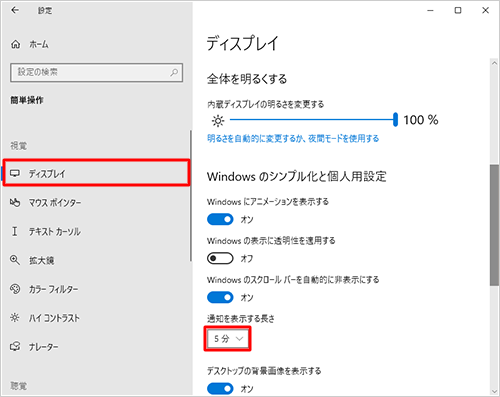The width and height of the screenshot is (500, 397).
Task: Click scrollbar up arrow in right pane
Action: [494, 63]
